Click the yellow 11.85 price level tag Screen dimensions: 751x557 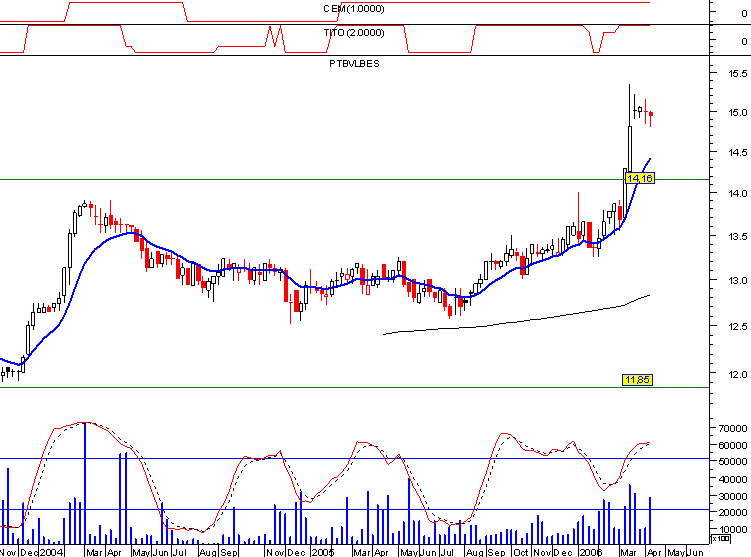click(637, 380)
